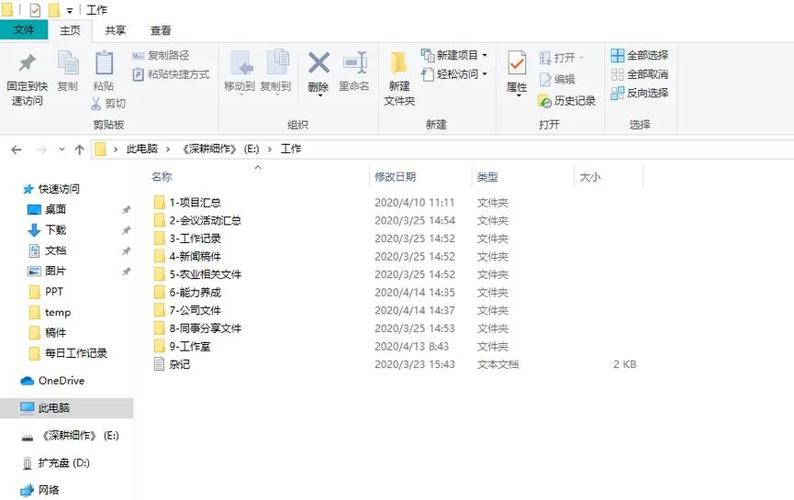
Task: Sort files by Date Modified column header
Action: pyautogui.click(x=395, y=177)
